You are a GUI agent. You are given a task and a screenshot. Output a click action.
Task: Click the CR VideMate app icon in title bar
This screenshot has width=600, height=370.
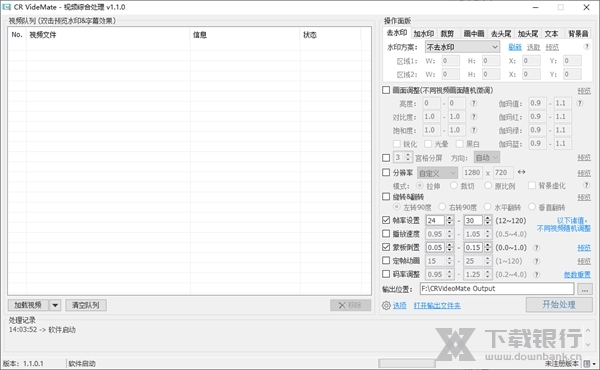pos(7,7)
